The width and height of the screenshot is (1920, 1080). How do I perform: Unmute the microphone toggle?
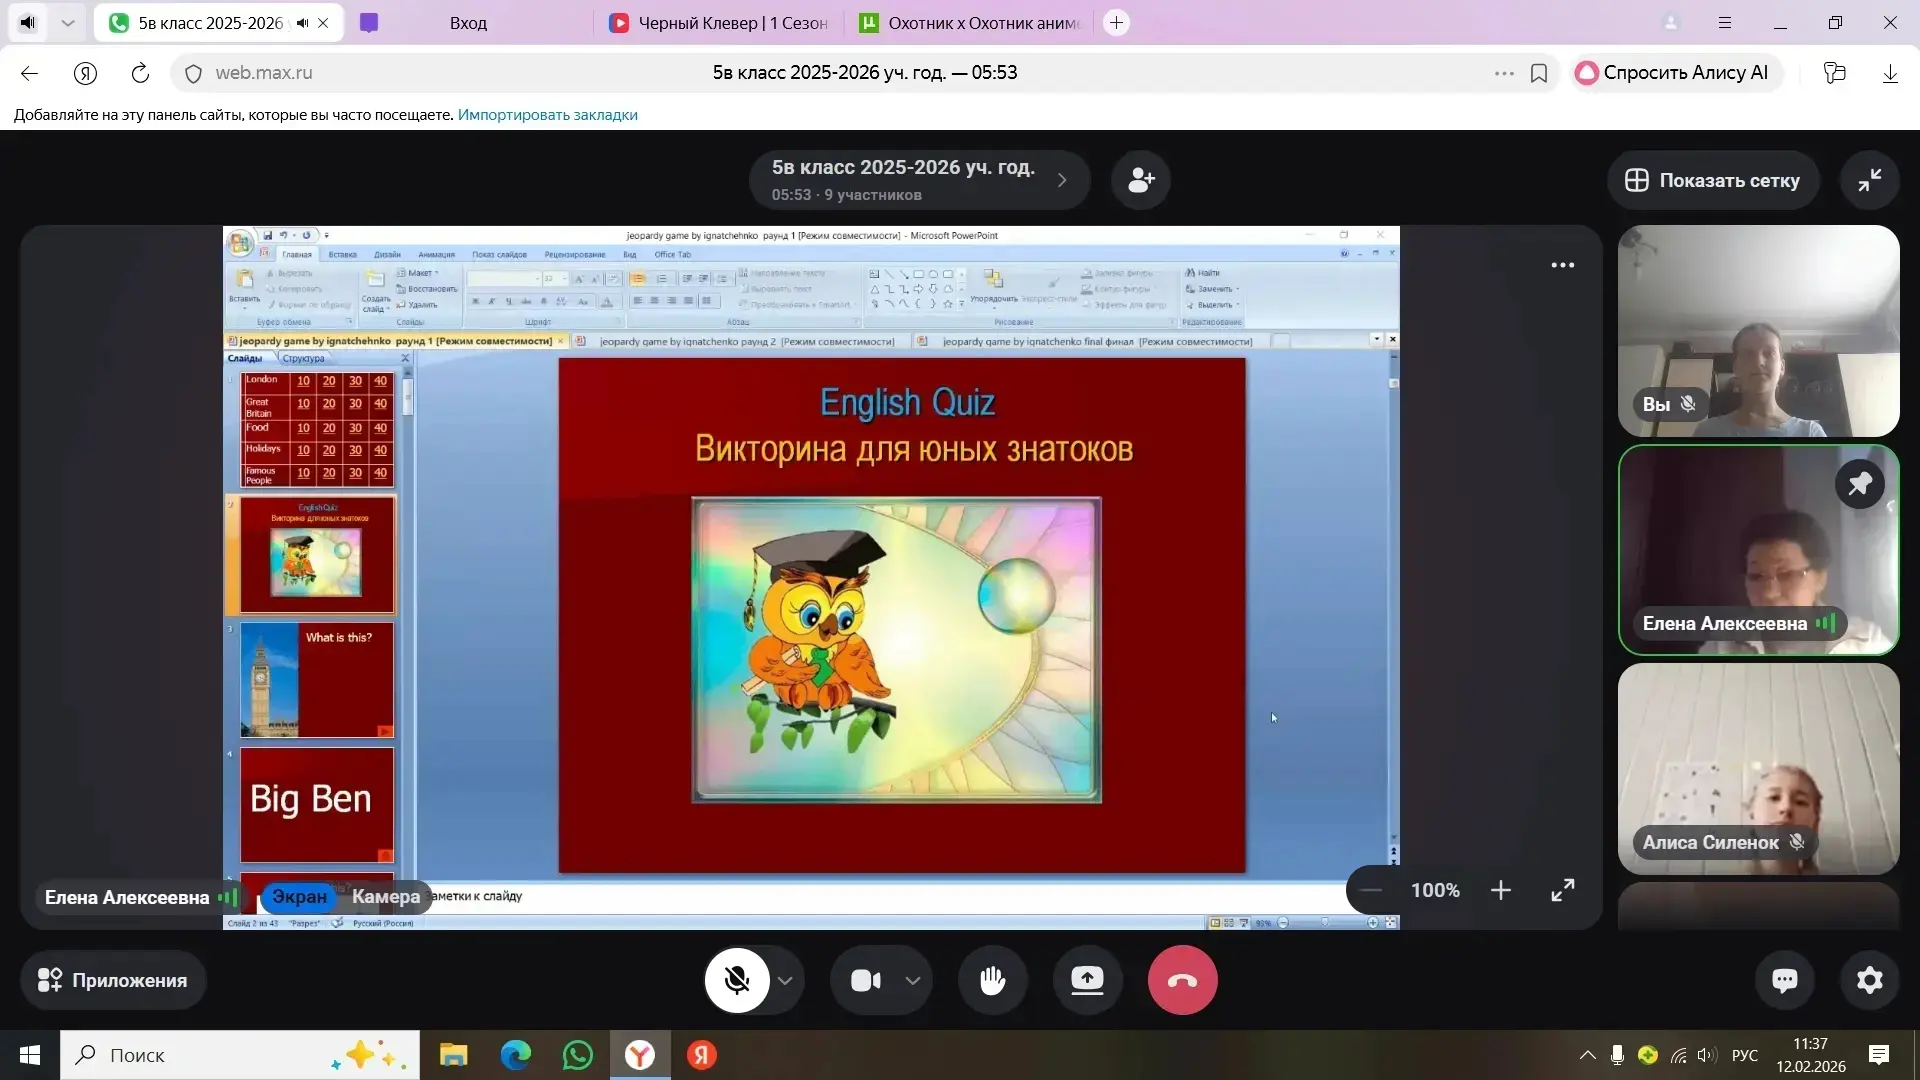(737, 980)
